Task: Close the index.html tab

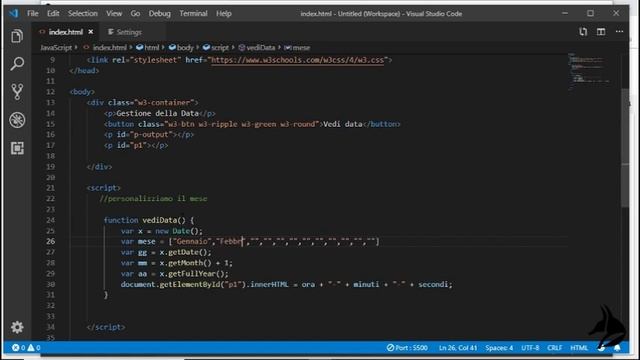Action: [x=91, y=32]
